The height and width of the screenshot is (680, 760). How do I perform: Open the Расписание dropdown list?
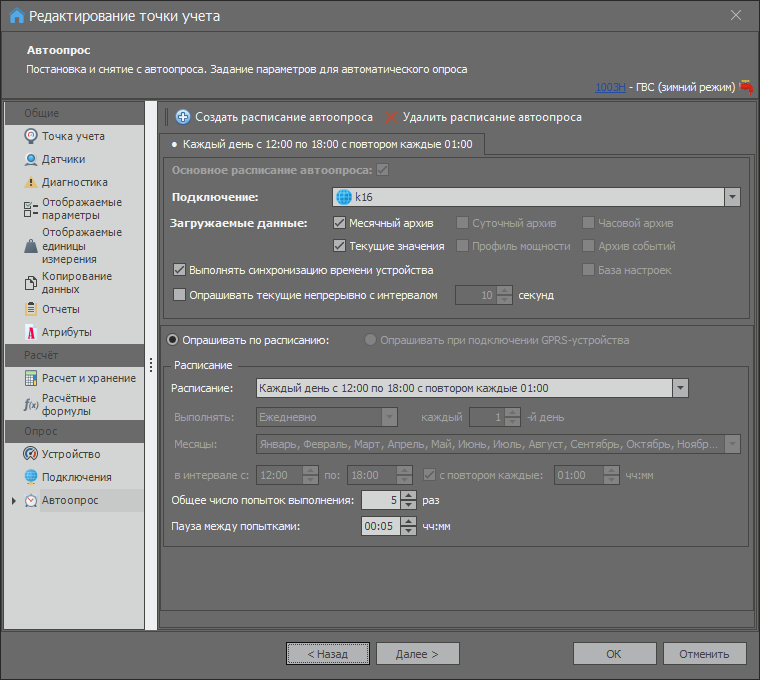click(680, 388)
